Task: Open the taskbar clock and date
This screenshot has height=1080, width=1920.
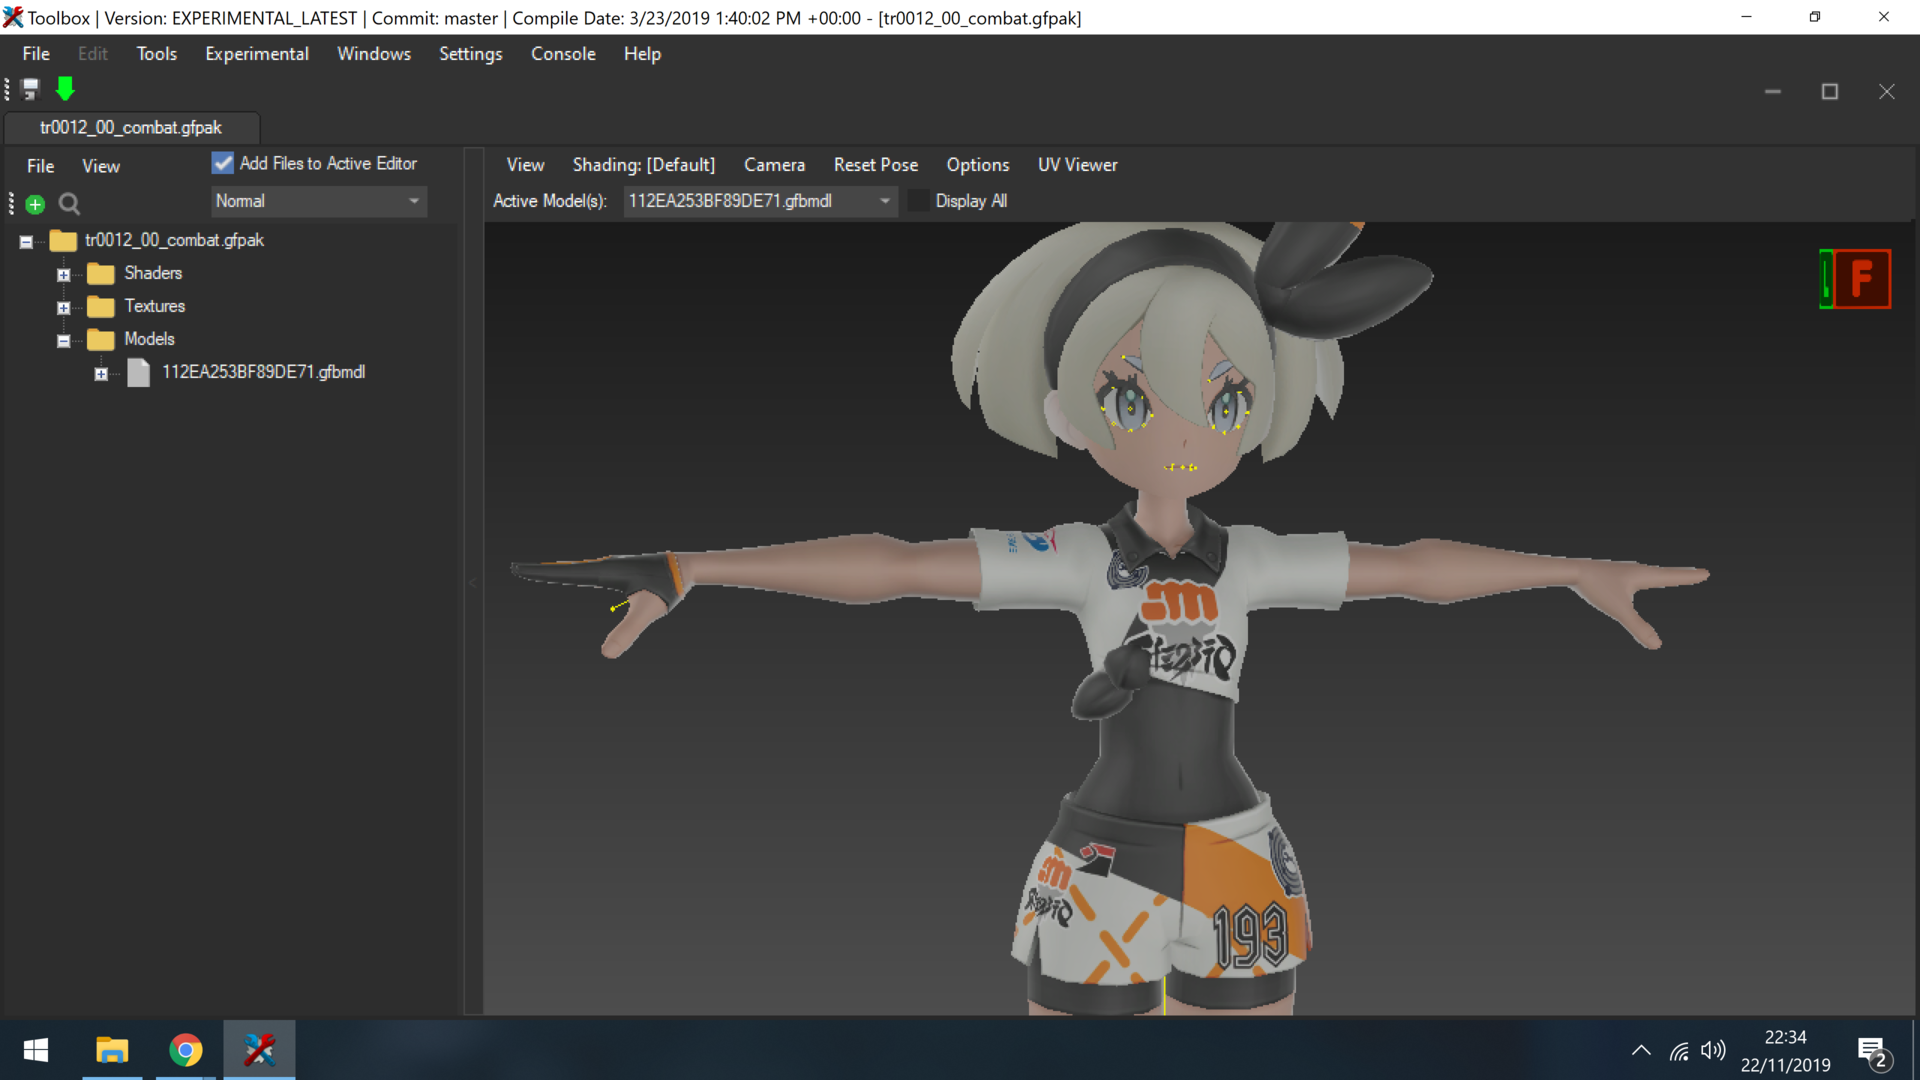Action: coord(1785,1051)
